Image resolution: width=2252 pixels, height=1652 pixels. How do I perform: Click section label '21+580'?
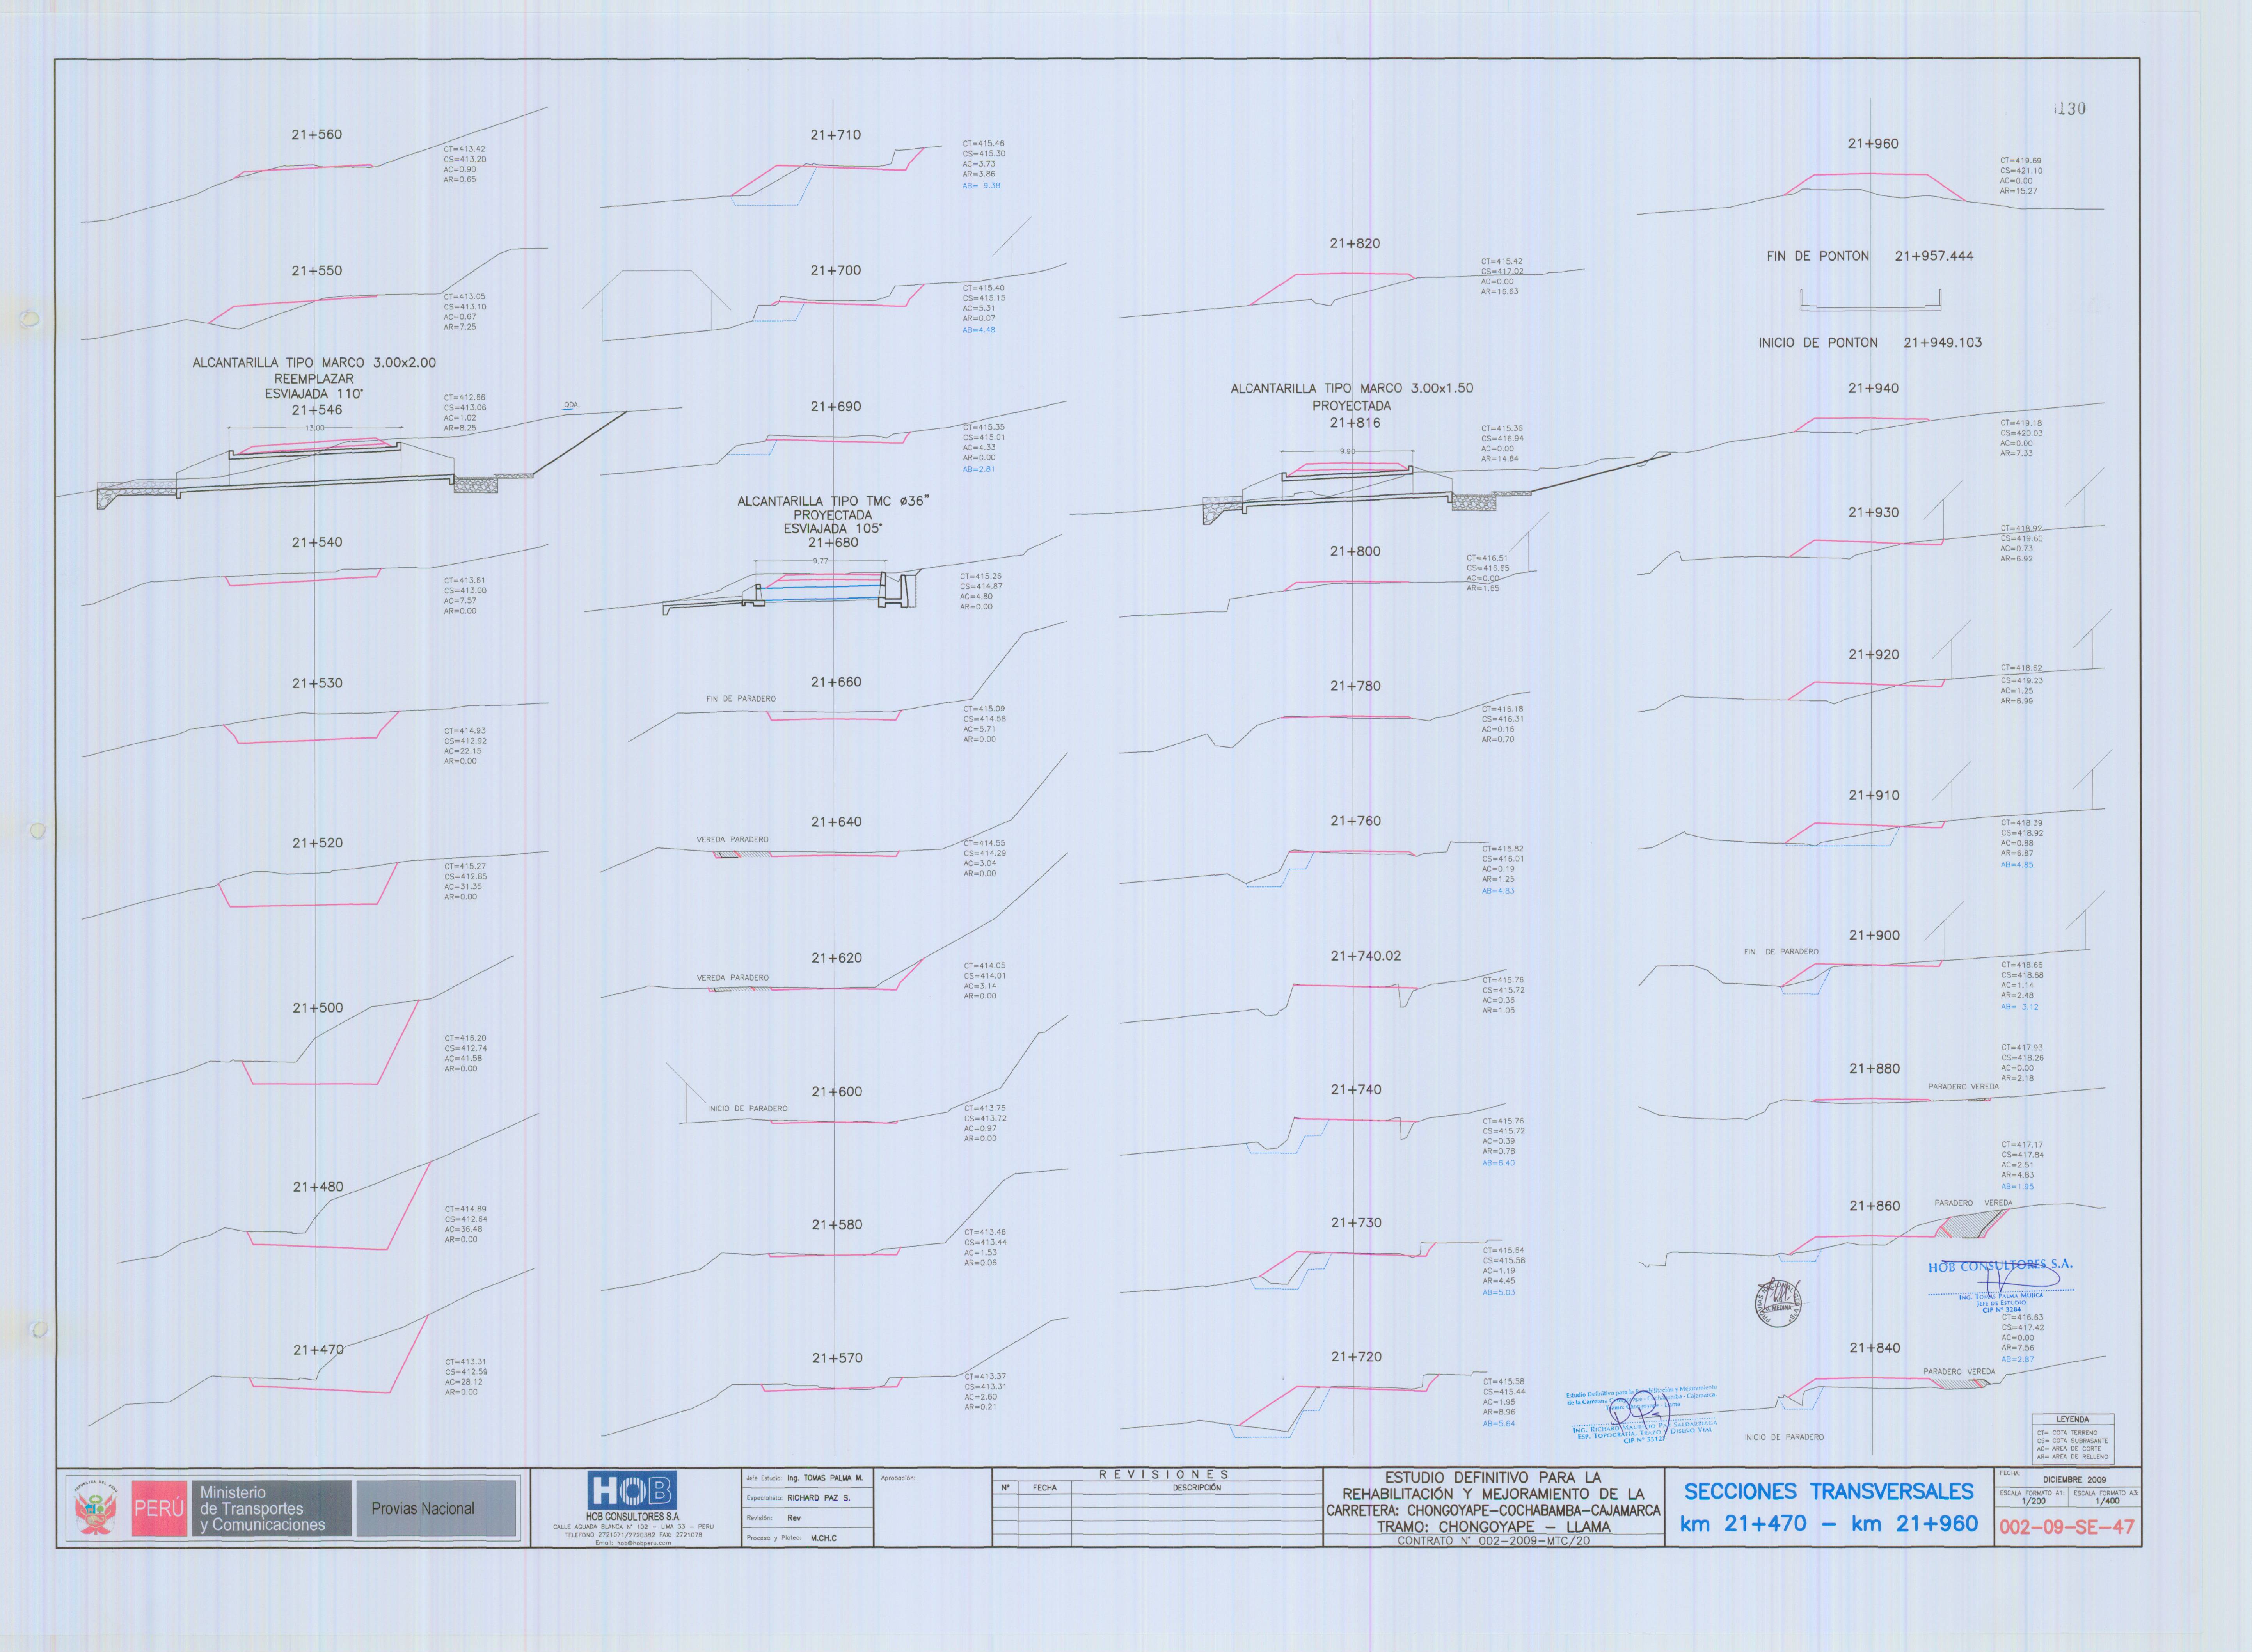[x=837, y=1225]
